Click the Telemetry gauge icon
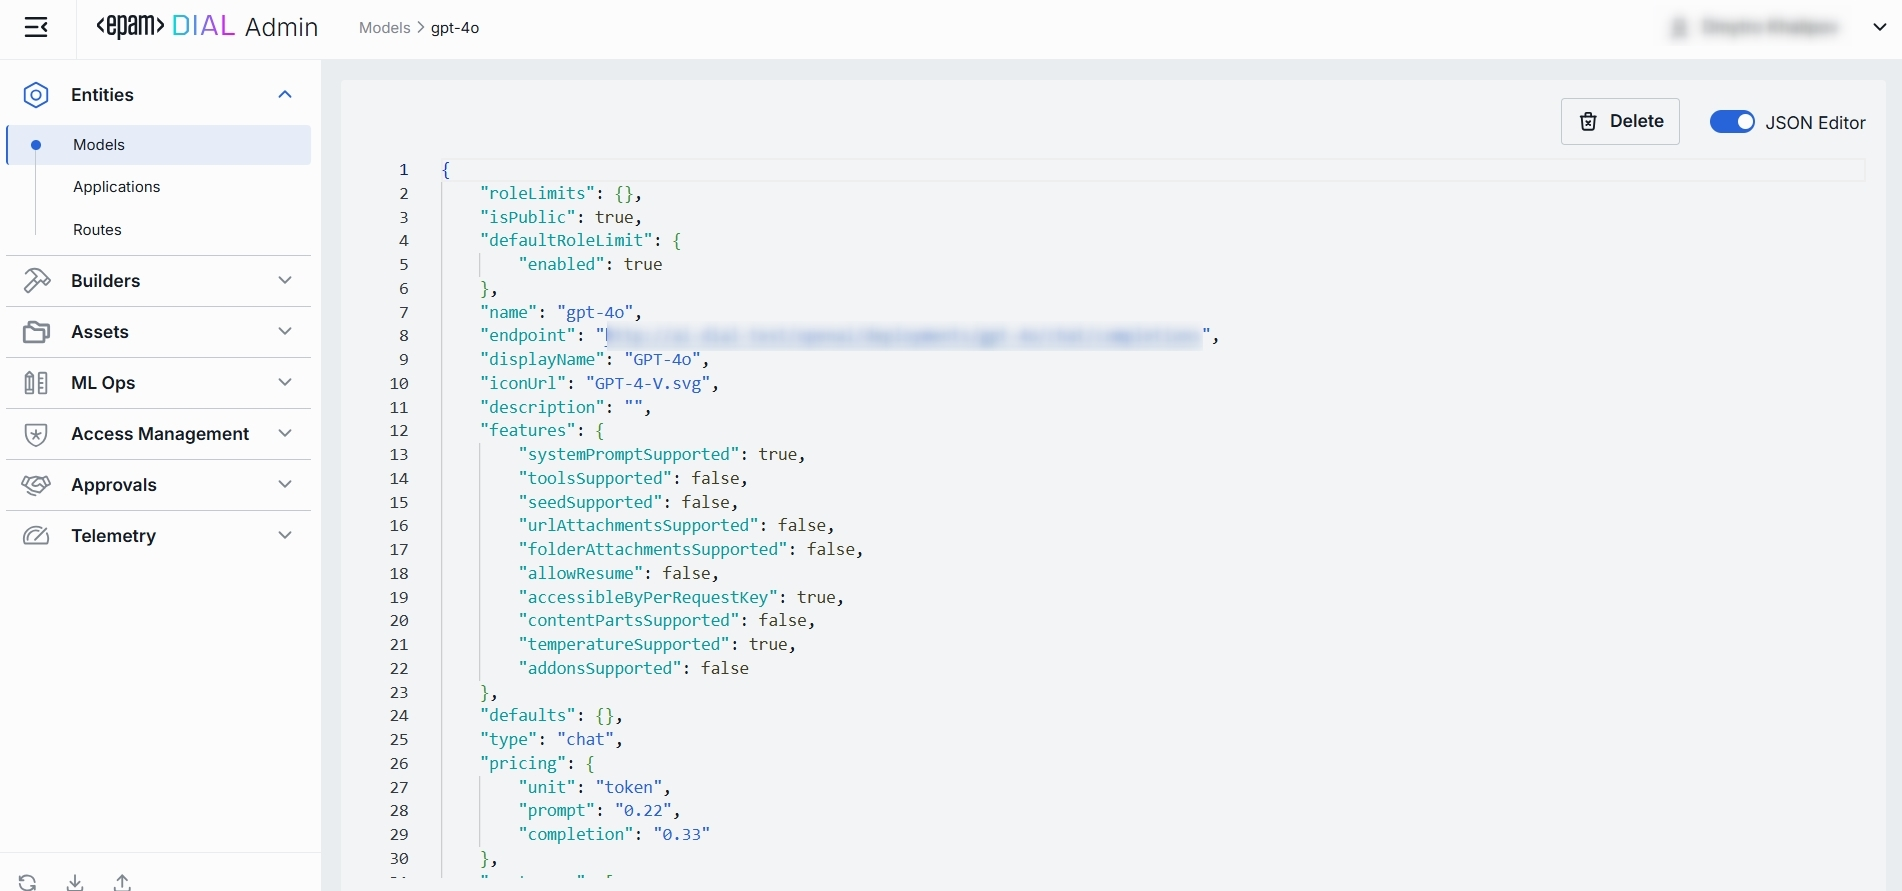The image size is (1902, 891). [36, 536]
